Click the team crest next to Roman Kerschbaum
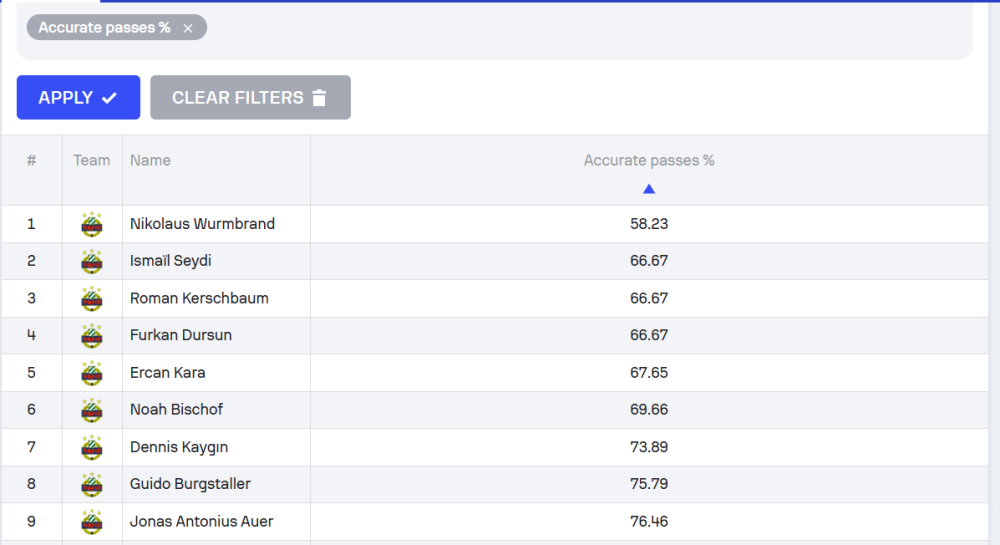1000x545 pixels. click(92, 298)
